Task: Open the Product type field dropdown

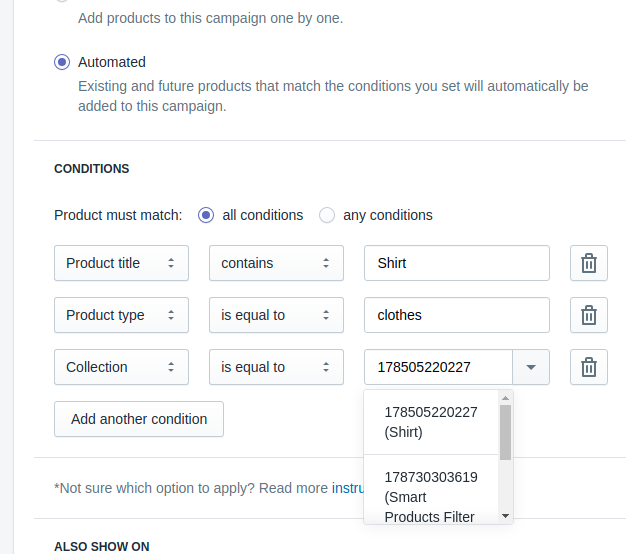Action: pyautogui.click(x=121, y=315)
